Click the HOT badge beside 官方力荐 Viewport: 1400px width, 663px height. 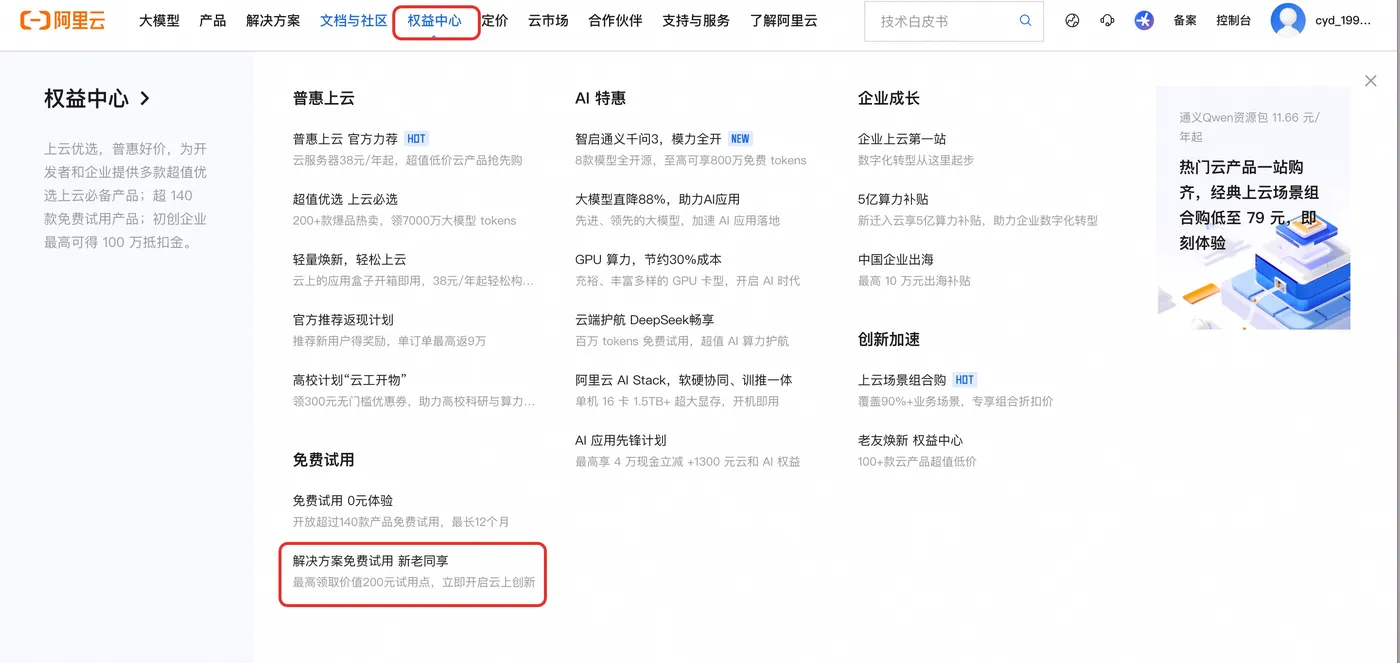[x=417, y=139]
